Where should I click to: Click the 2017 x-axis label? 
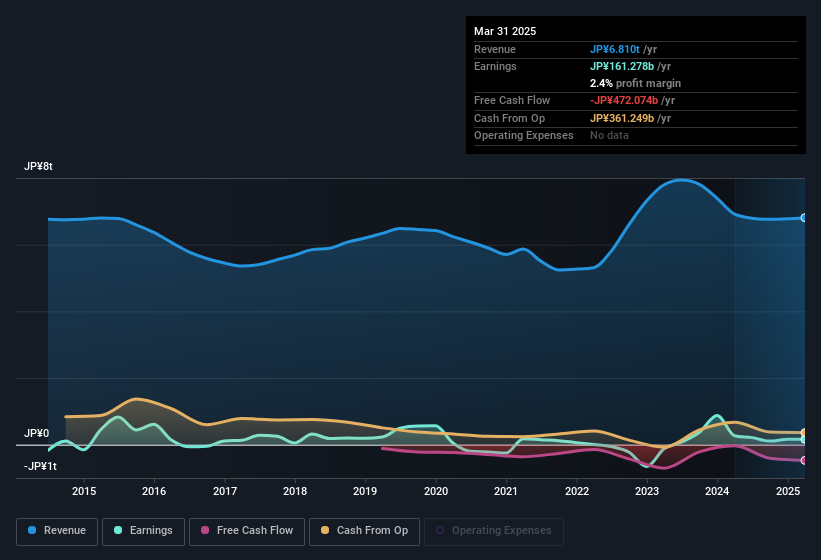[x=225, y=491]
